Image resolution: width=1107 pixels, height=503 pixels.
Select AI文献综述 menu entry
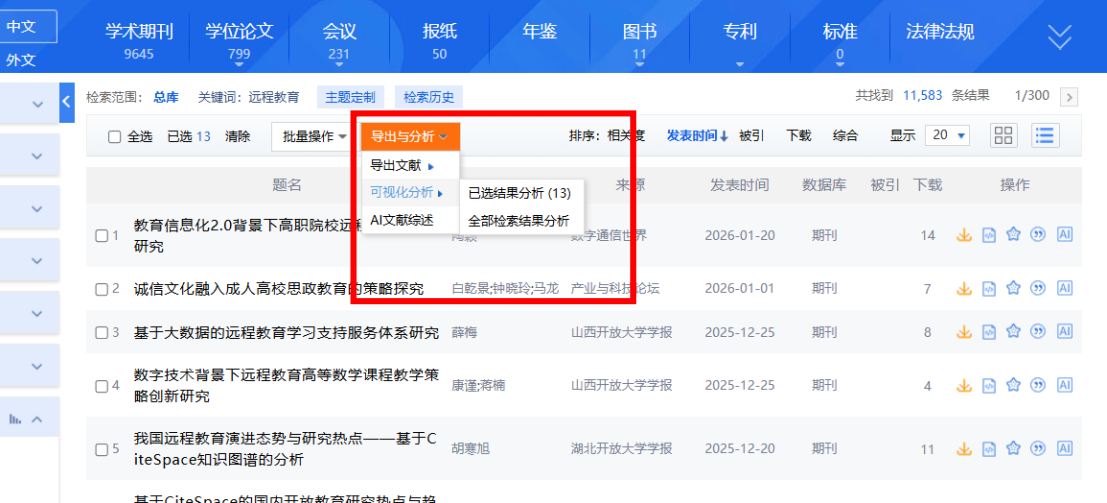(x=401, y=220)
